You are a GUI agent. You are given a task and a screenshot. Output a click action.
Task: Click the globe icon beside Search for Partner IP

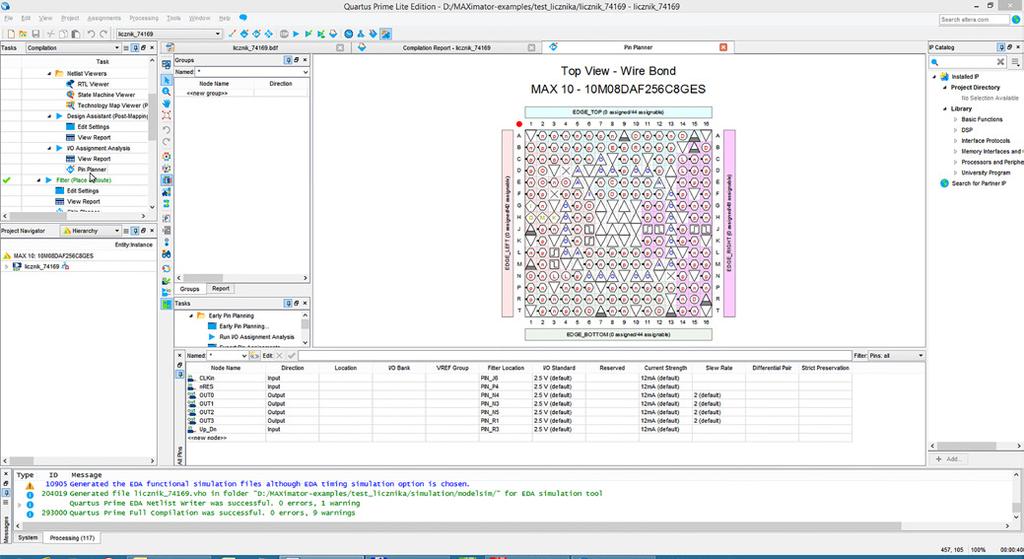[x=944, y=184]
